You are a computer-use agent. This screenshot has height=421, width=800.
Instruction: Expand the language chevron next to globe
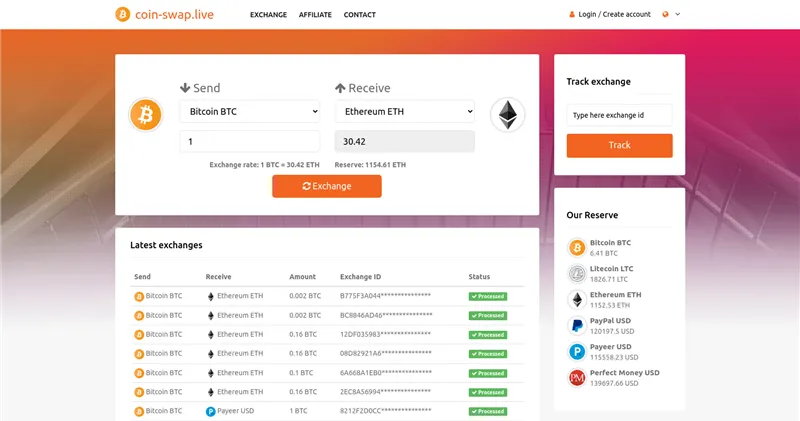[677, 14]
